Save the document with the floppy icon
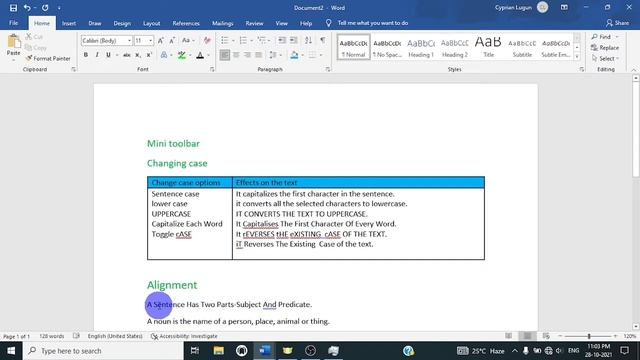 (x=13, y=8)
